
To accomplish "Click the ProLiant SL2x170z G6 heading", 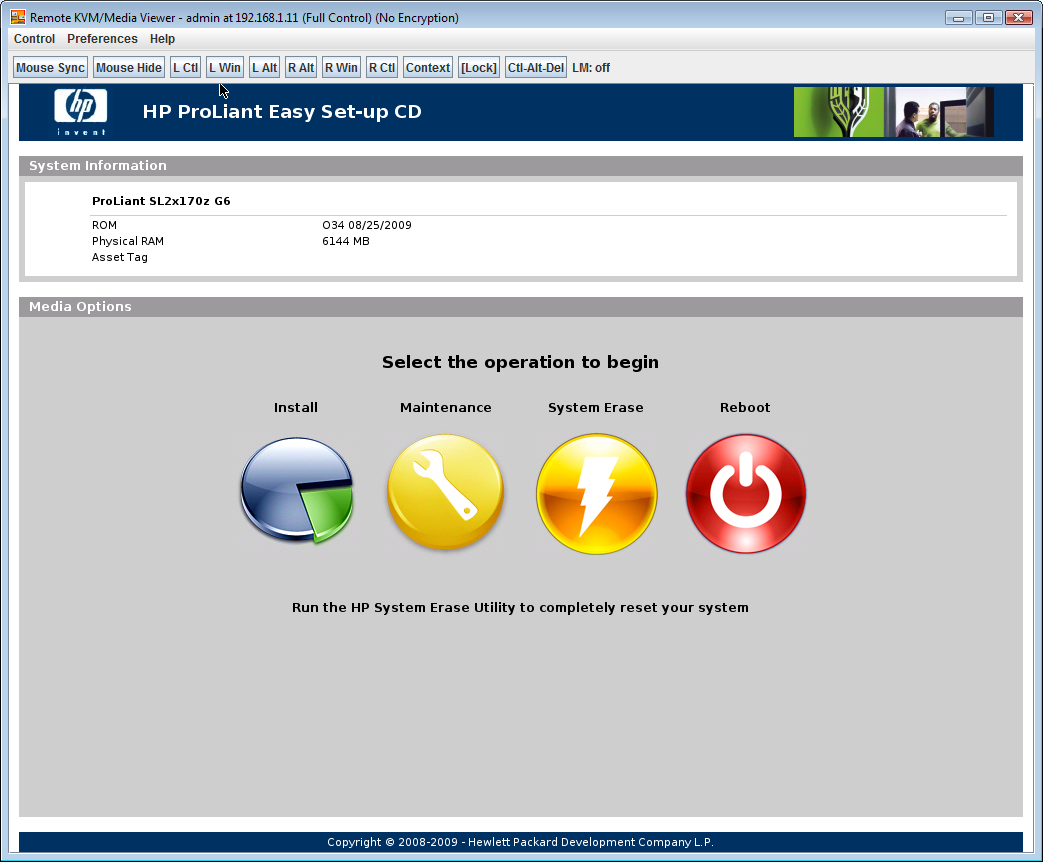I will [161, 201].
